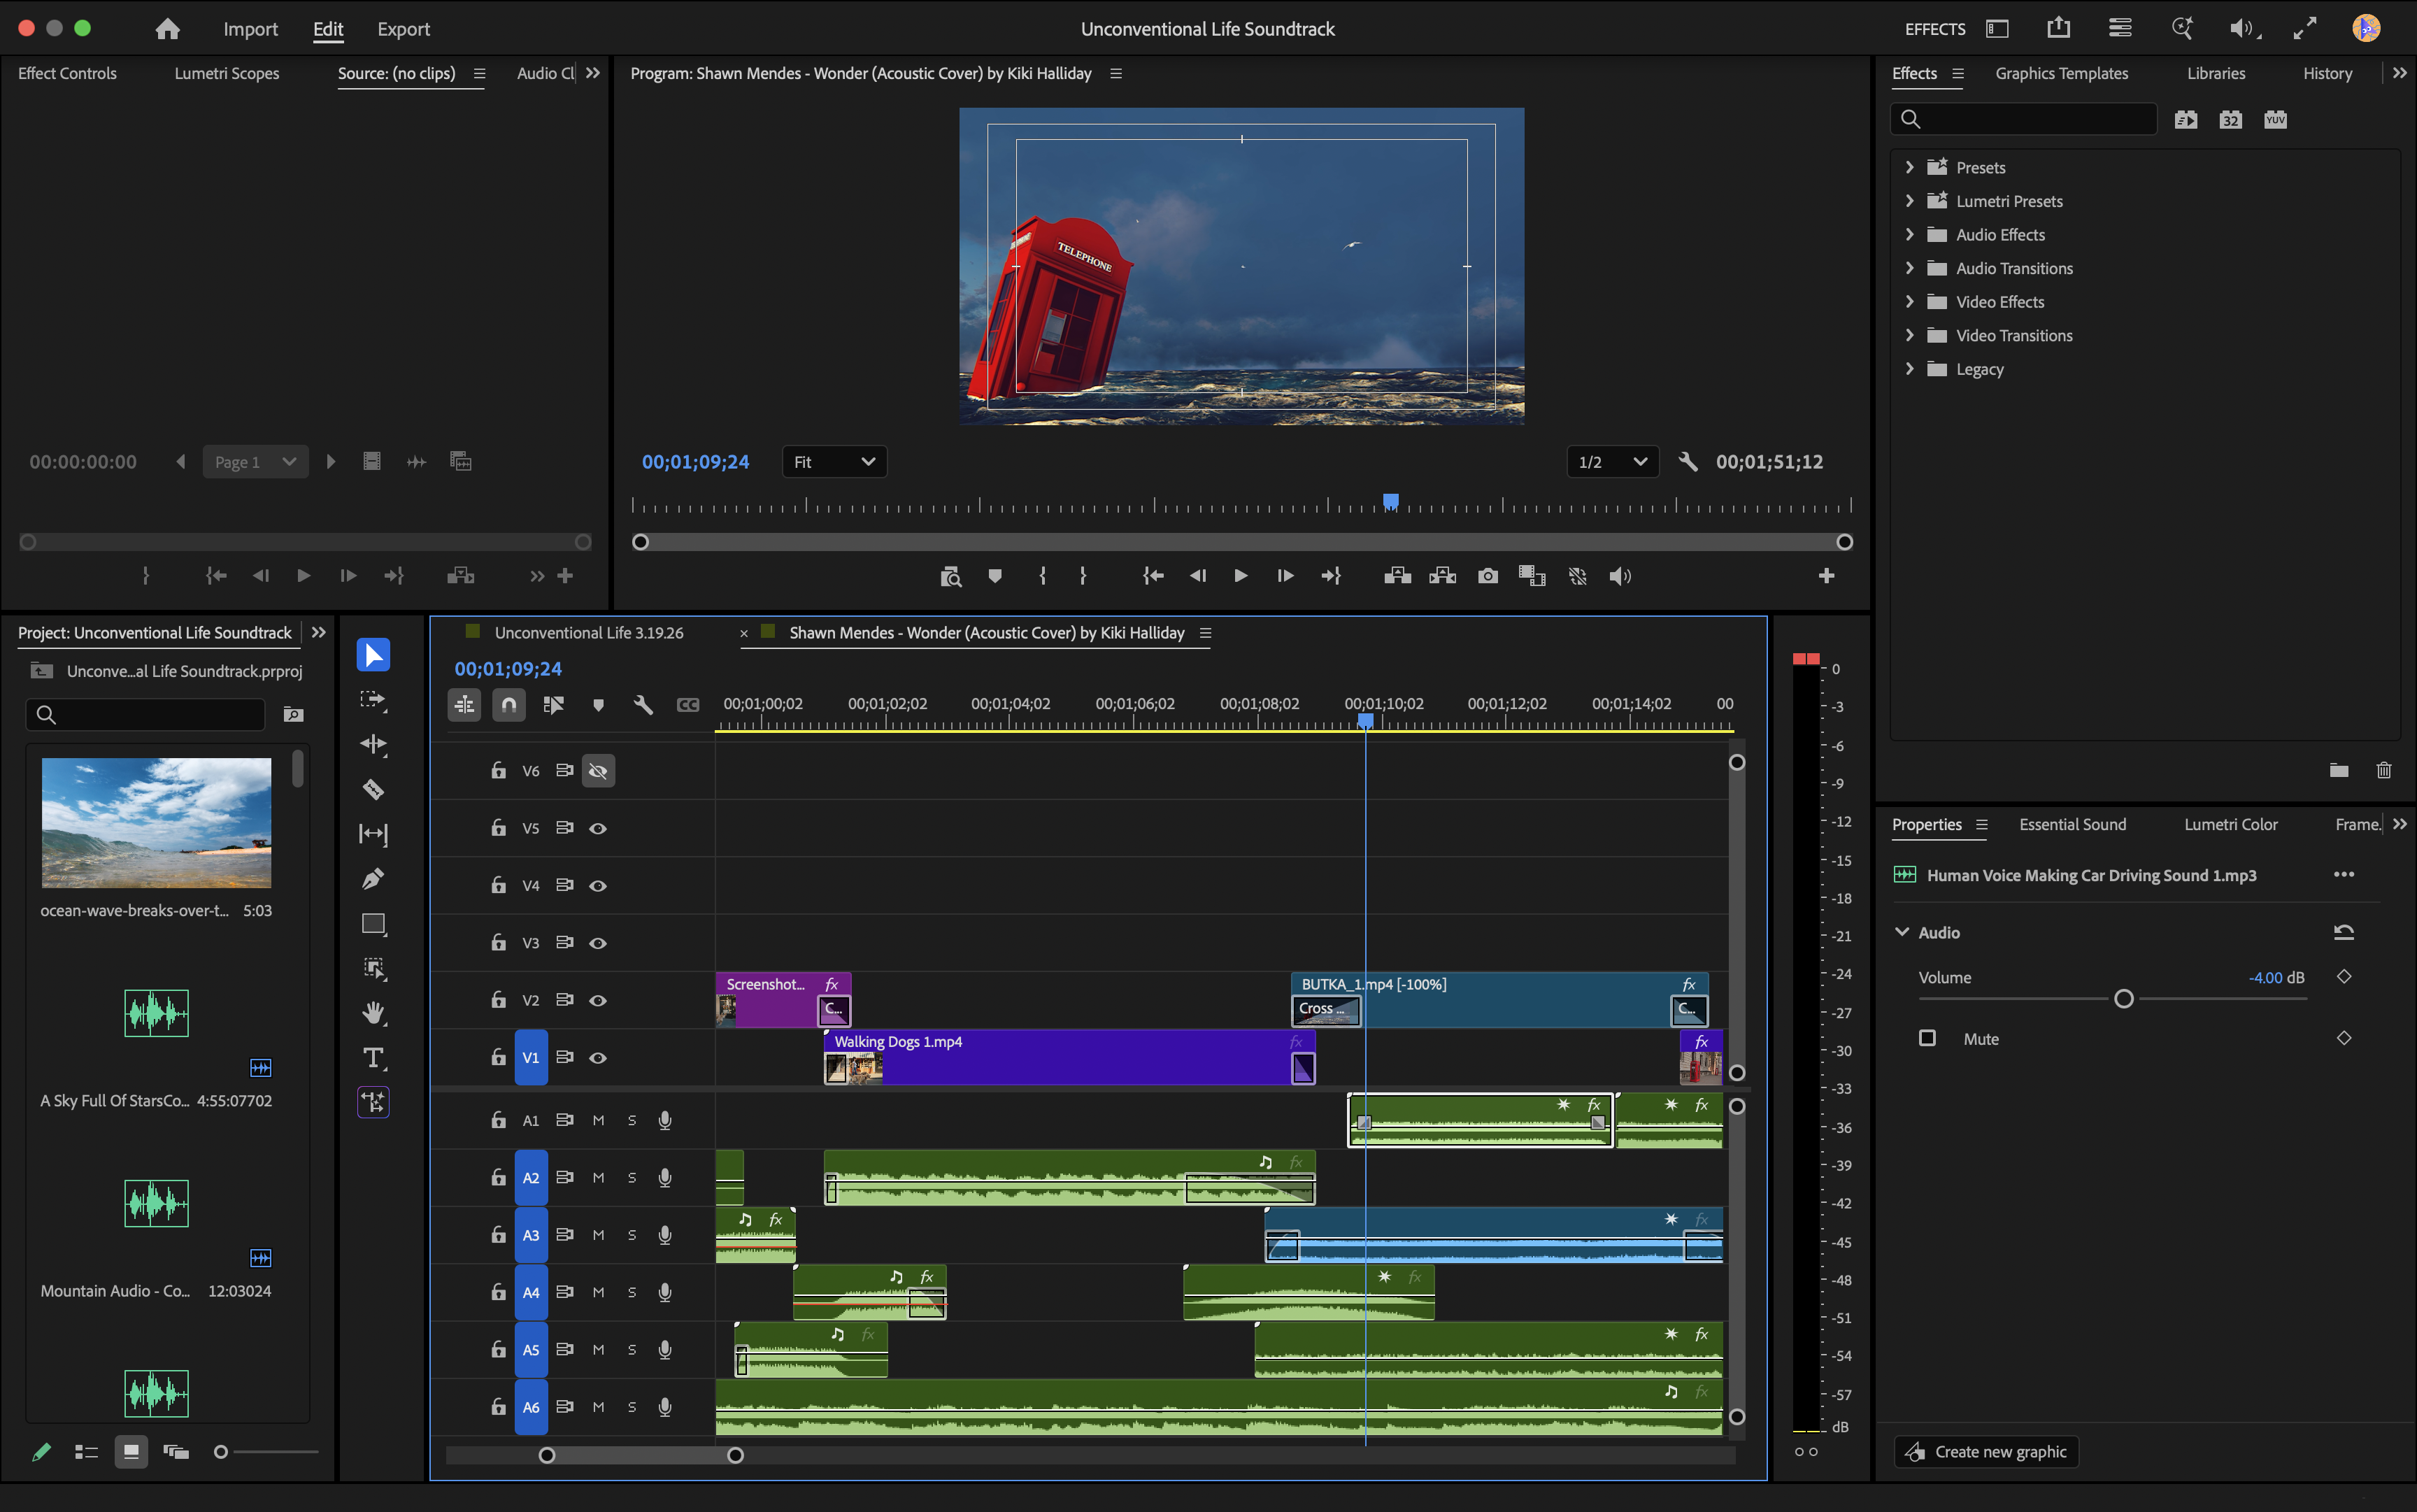The height and width of the screenshot is (1512, 2417).
Task: Click the Volume slider handle
Action: coord(2123,998)
